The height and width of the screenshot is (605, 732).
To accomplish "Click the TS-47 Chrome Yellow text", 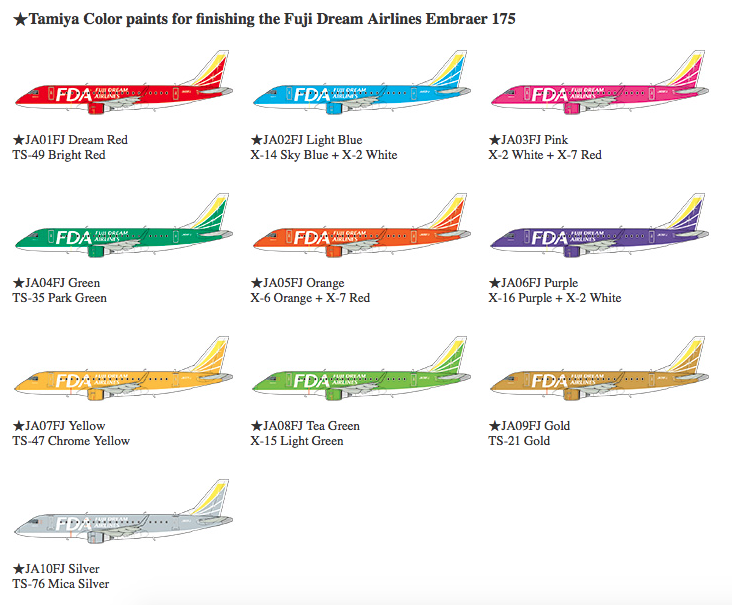I will (71, 441).
